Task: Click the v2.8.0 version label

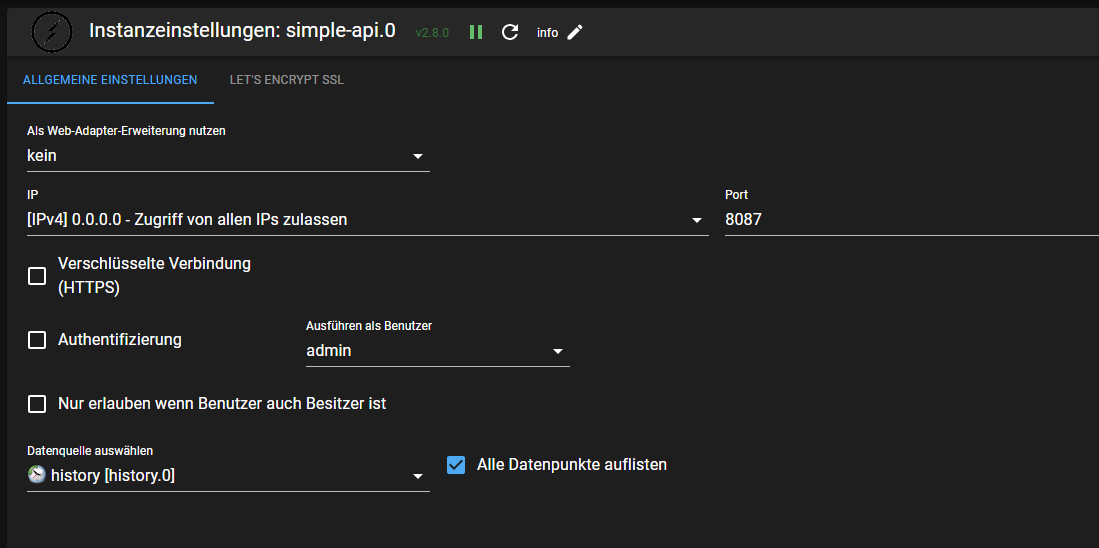Action: (x=432, y=33)
